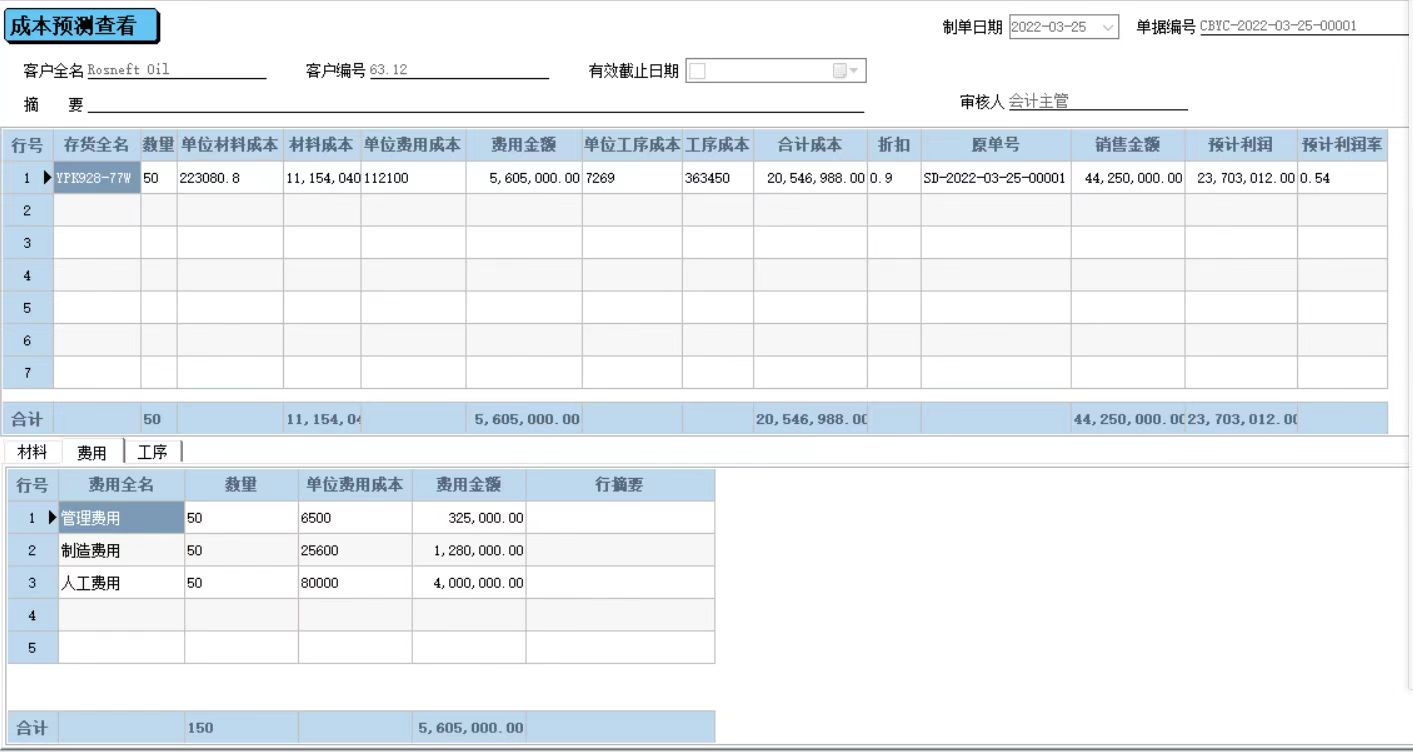Select the 制造费用 expense row cell
The image size is (1413, 752).
[121, 550]
